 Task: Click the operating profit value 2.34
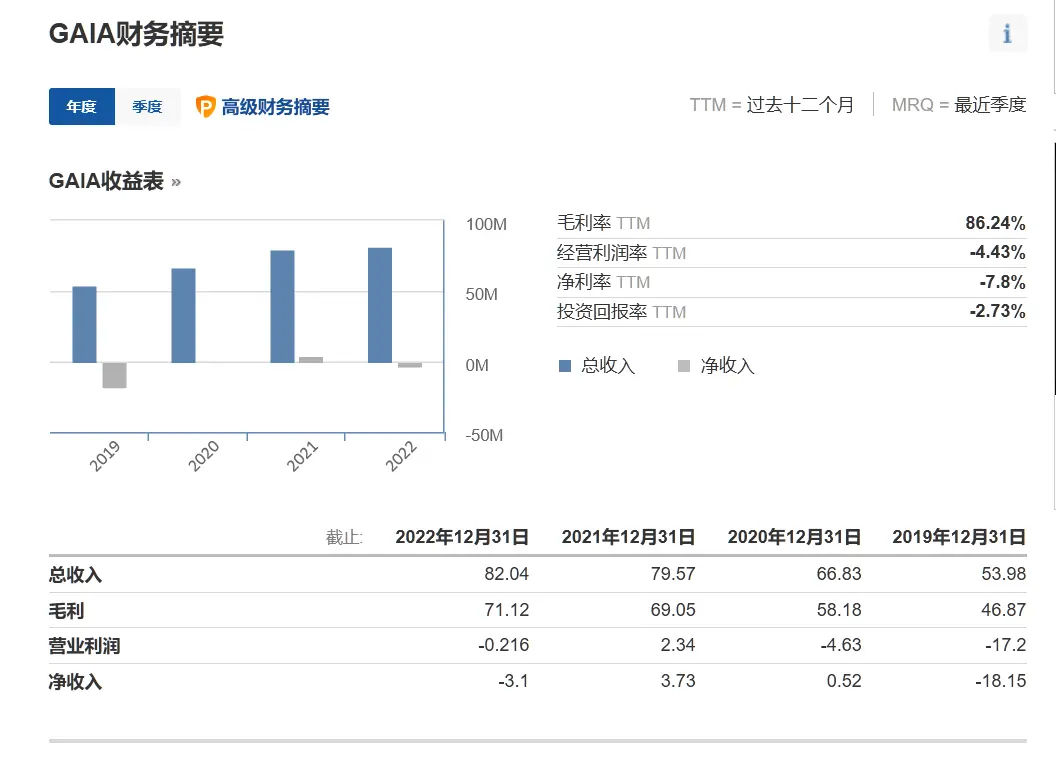coord(678,645)
